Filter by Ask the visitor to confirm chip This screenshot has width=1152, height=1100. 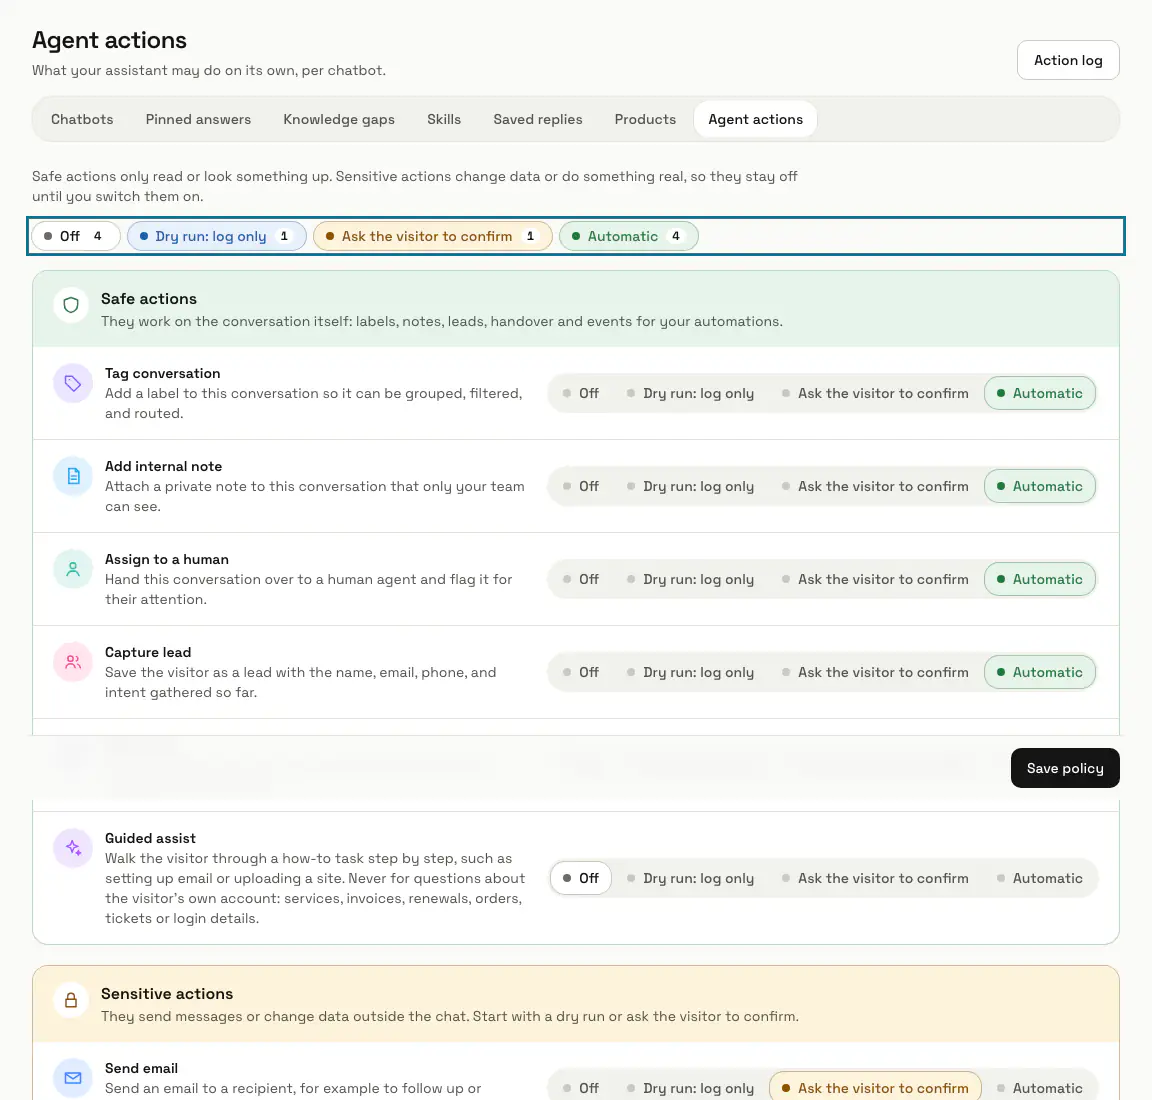pyautogui.click(x=433, y=236)
